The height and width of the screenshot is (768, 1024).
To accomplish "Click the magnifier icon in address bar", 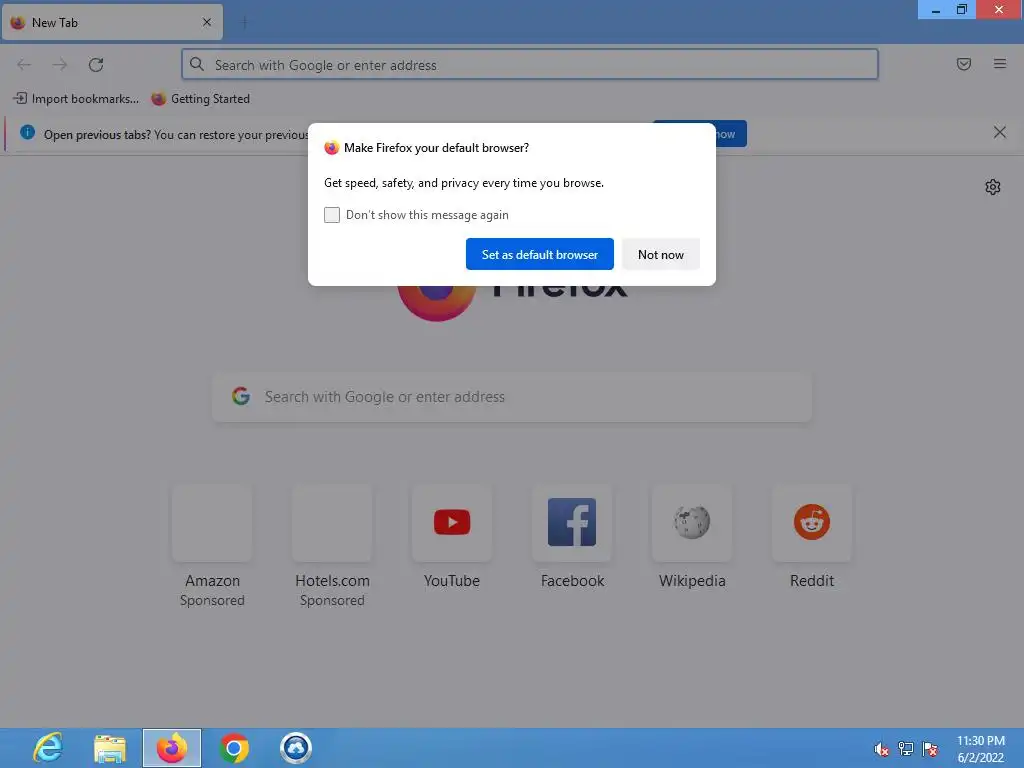I will (197, 64).
